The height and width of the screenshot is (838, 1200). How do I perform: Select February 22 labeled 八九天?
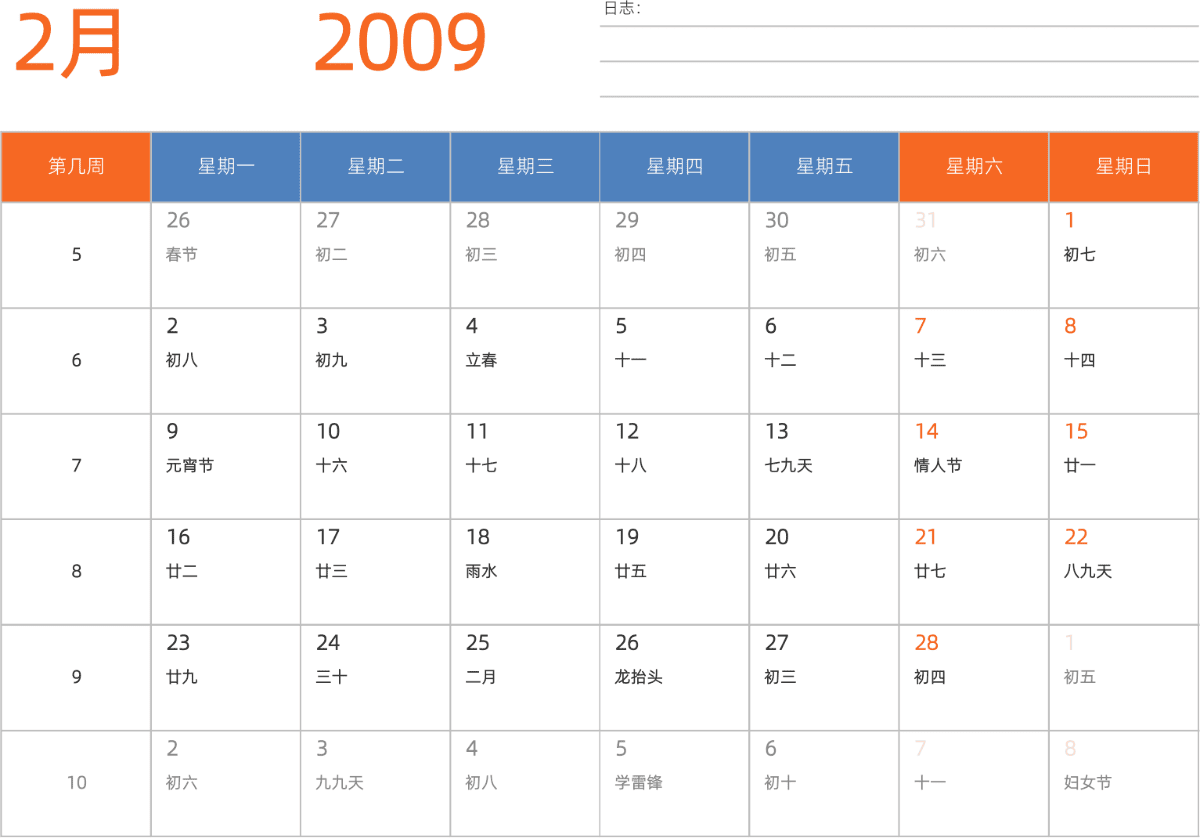[x=1124, y=572]
